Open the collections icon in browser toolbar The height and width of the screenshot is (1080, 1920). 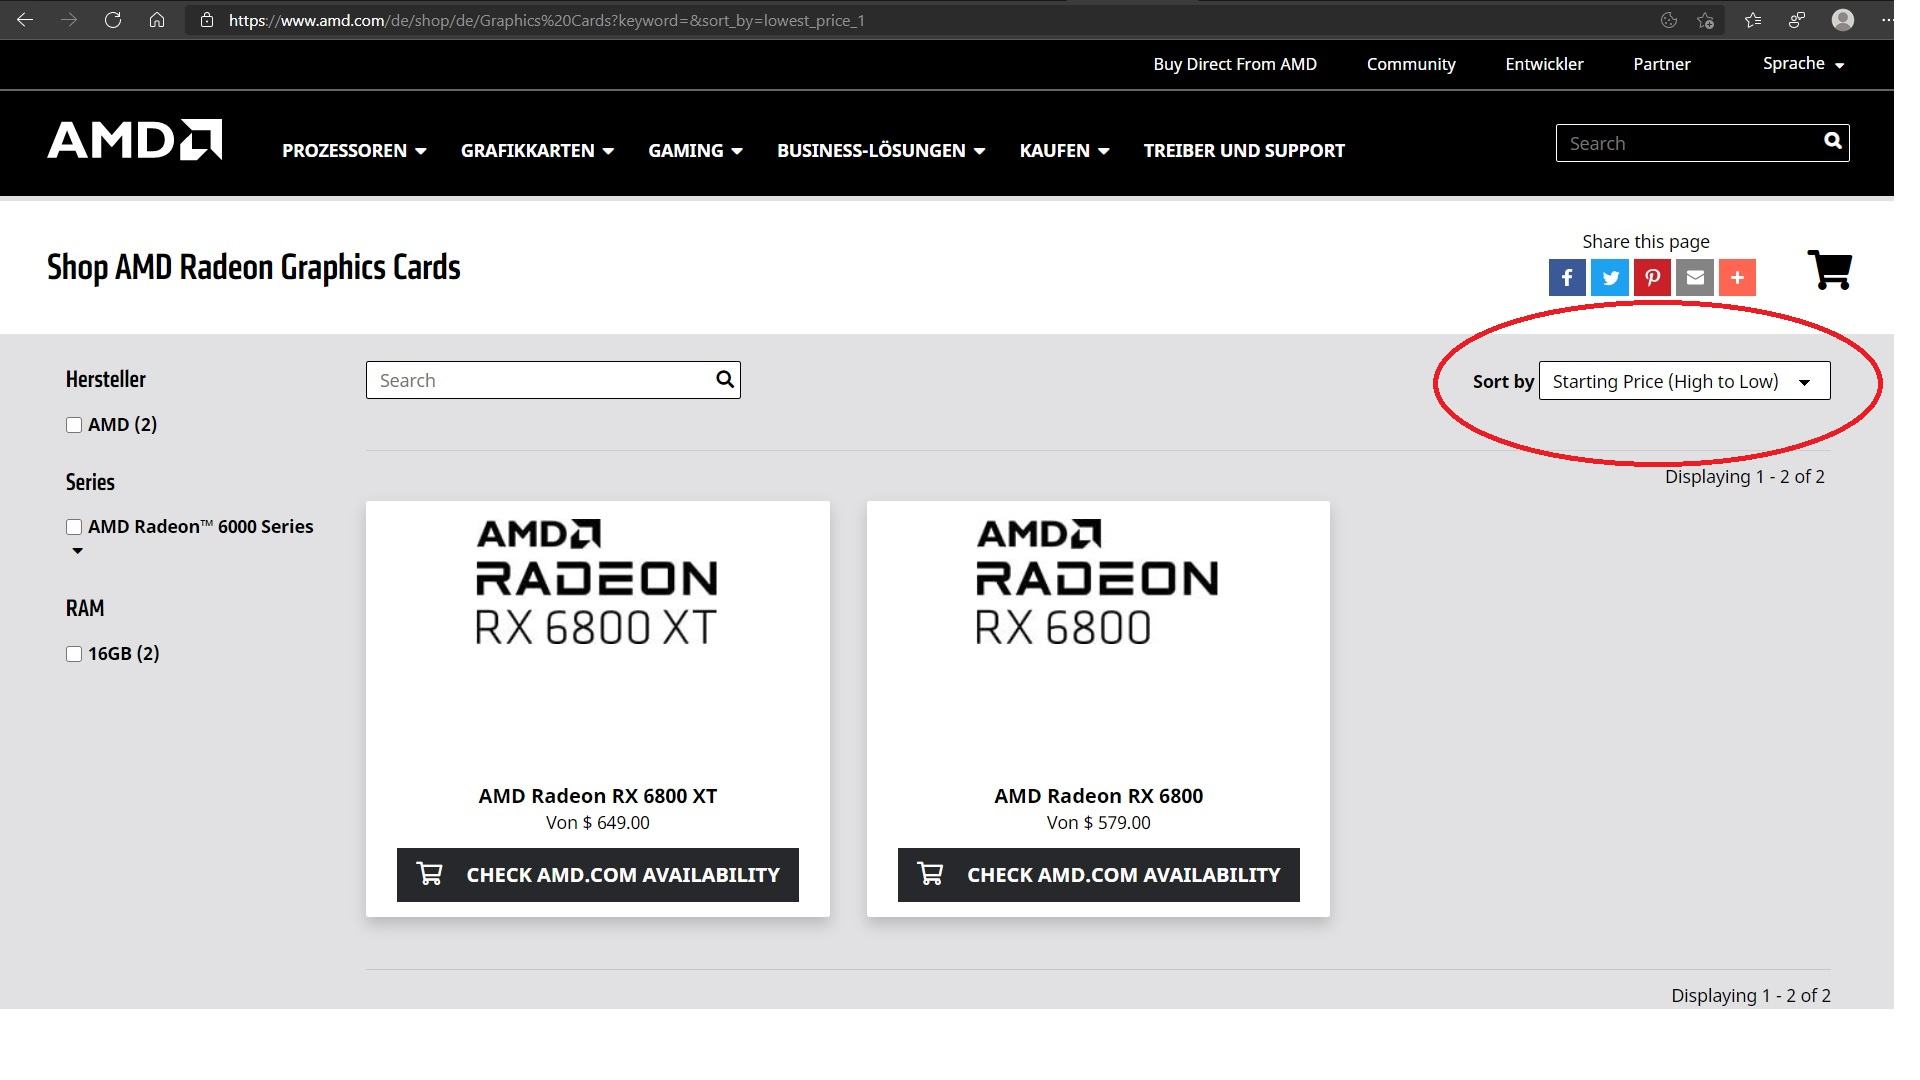(x=1797, y=20)
